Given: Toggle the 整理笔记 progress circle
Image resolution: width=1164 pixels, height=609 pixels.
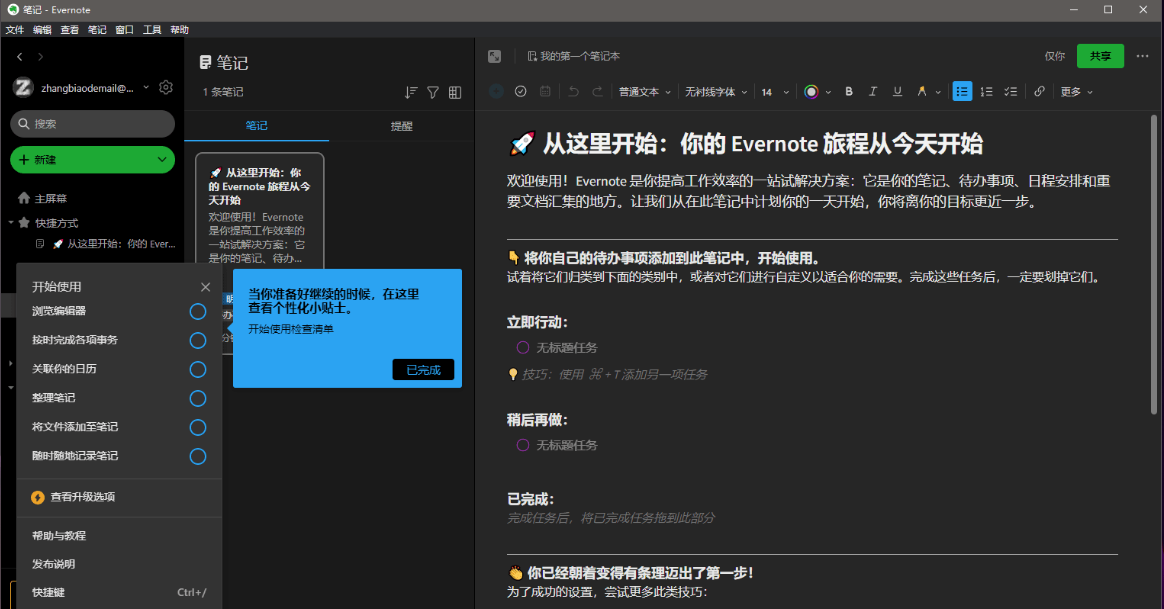Looking at the screenshot, I should (197, 398).
